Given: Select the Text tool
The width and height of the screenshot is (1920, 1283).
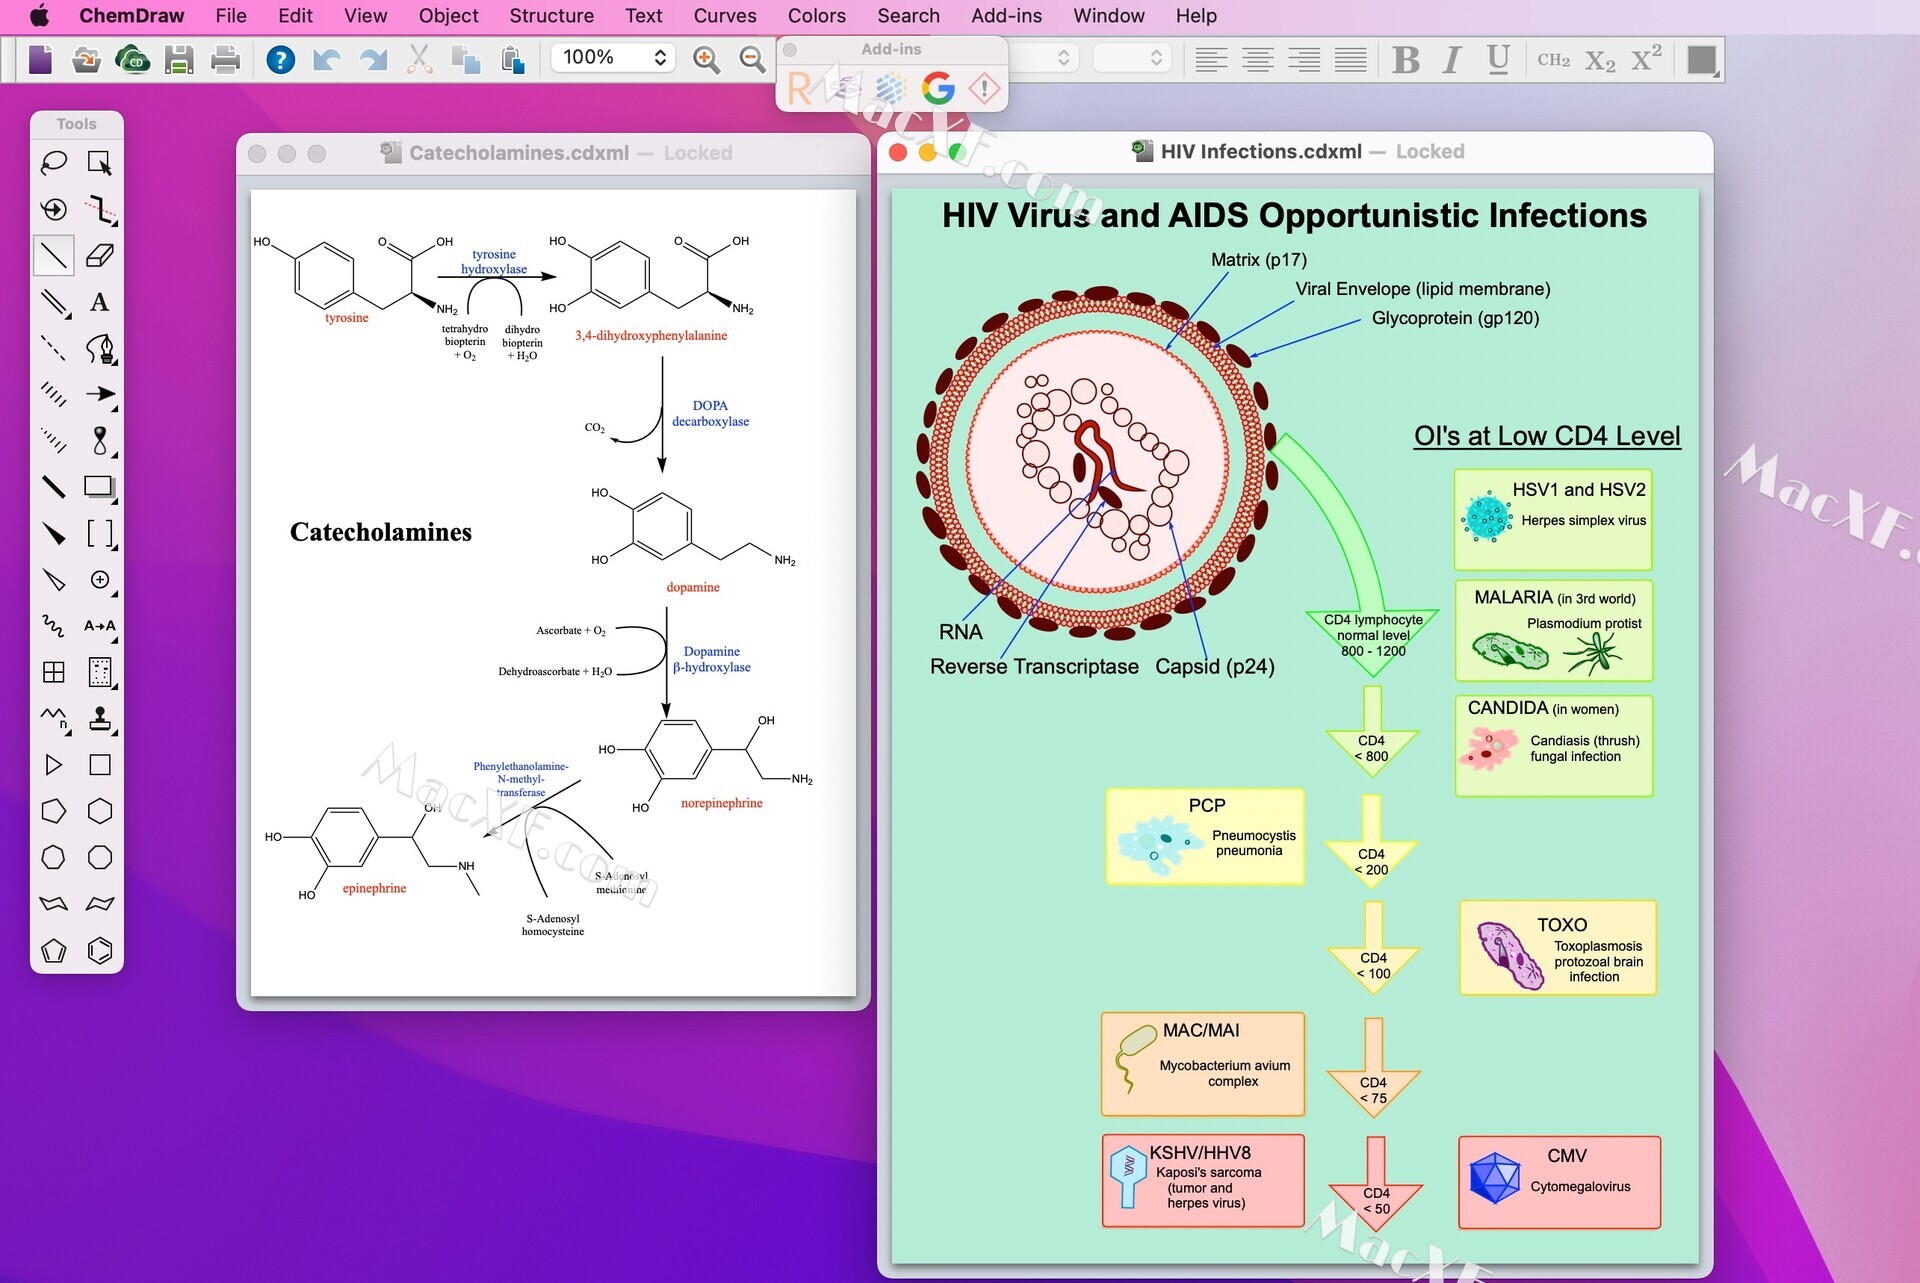Looking at the screenshot, I should click(100, 303).
